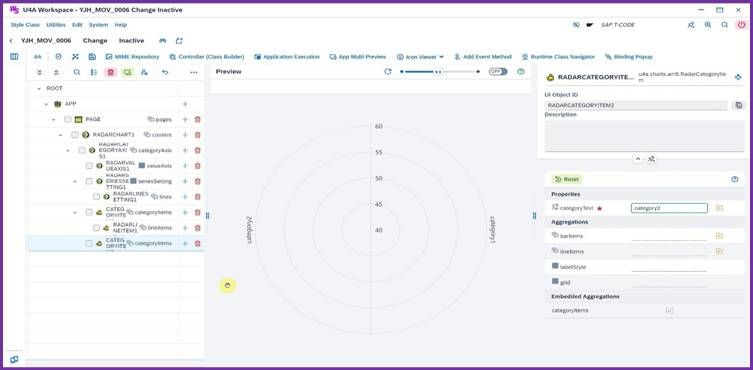Image resolution: width=753 pixels, height=370 pixels.
Task: Open the Icon Viewer dropdown
Action: pos(420,57)
